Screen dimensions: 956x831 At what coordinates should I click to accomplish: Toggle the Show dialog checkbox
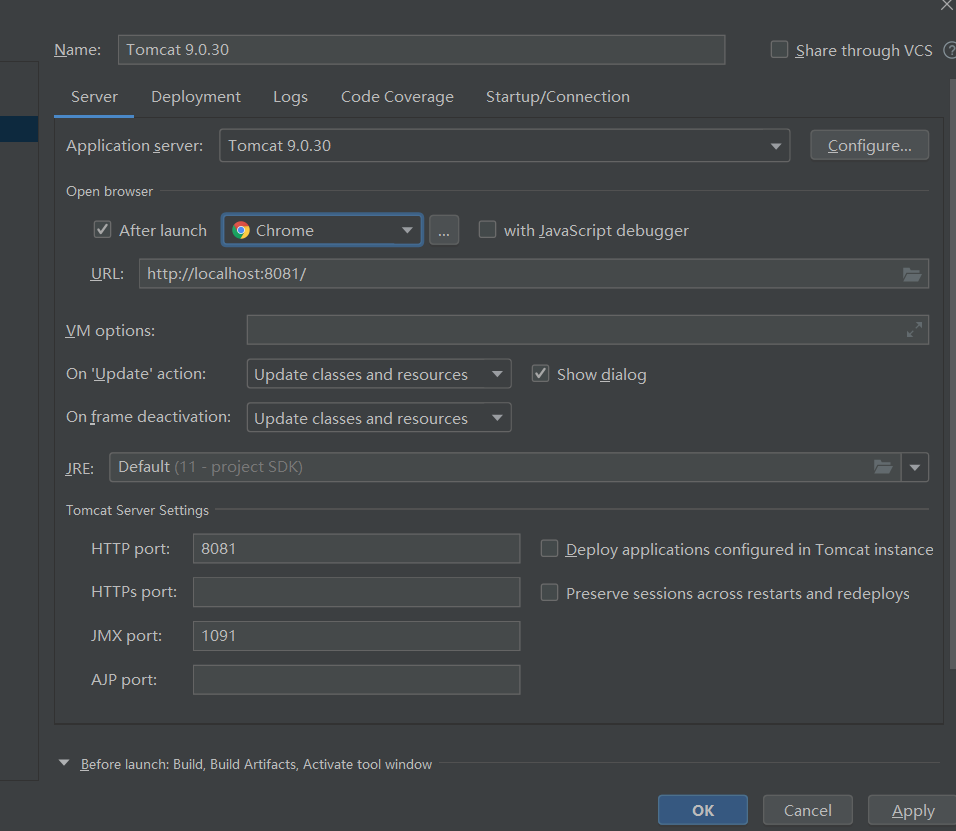click(540, 374)
